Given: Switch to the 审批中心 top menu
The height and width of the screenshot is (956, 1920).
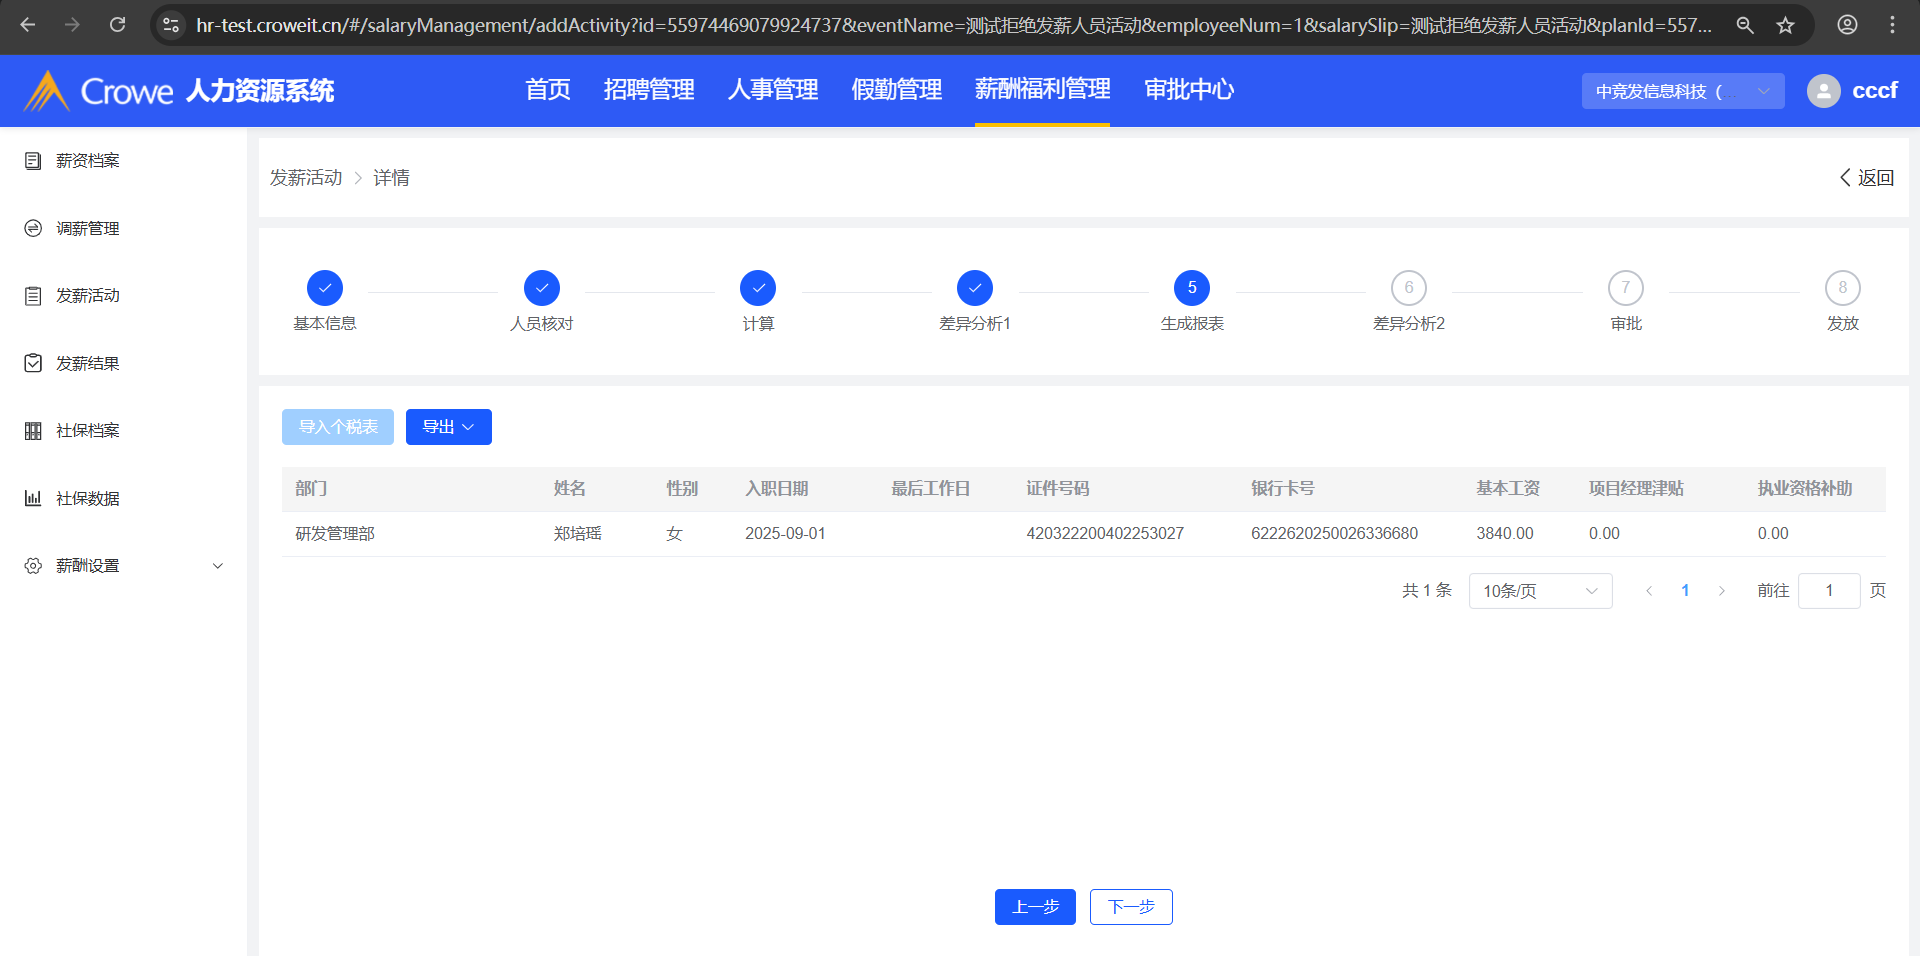Looking at the screenshot, I should [x=1188, y=90].
